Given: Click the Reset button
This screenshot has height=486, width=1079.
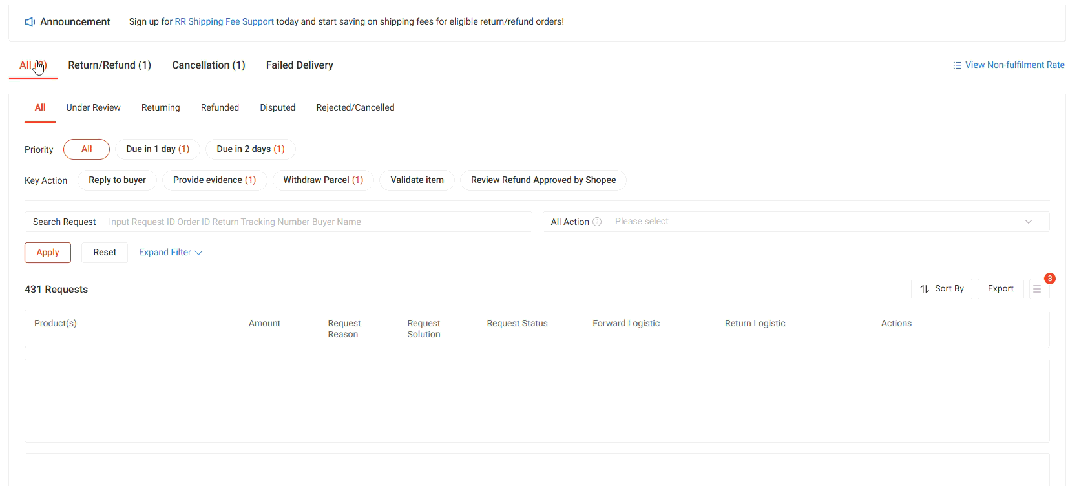Looking at the screenshot, I should (x=105, y=253).
